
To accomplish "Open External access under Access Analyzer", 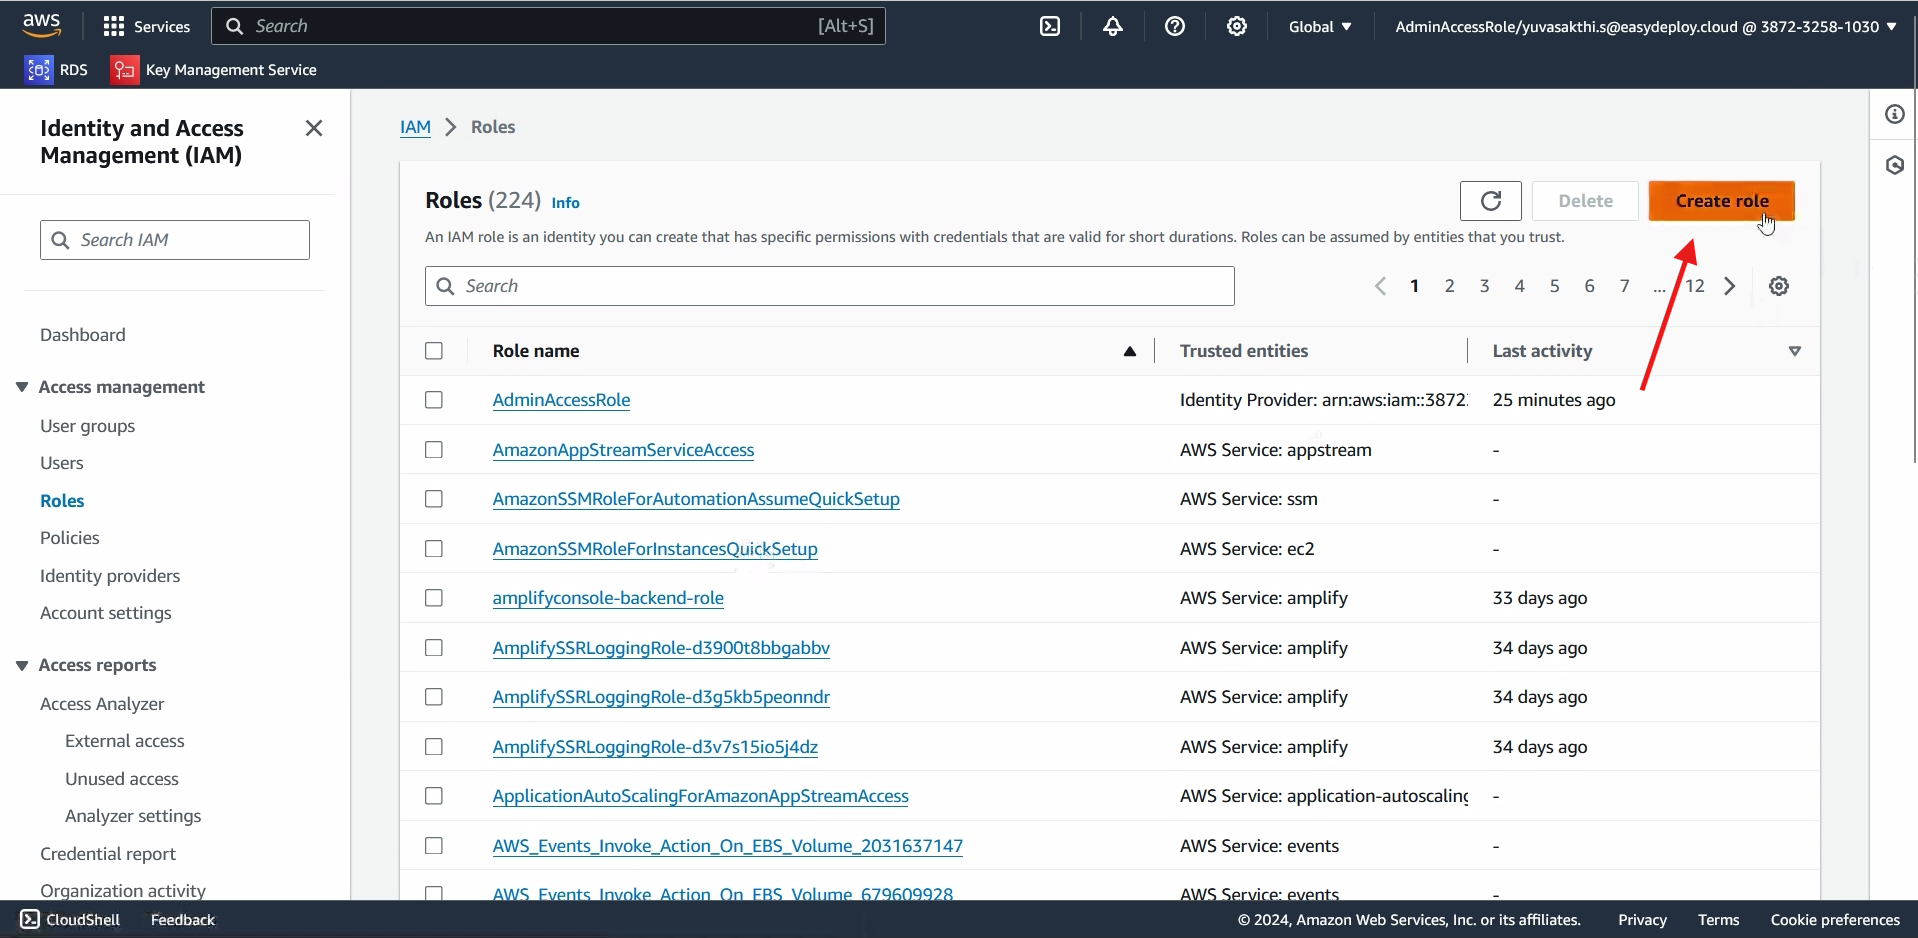I will point(125,741).
